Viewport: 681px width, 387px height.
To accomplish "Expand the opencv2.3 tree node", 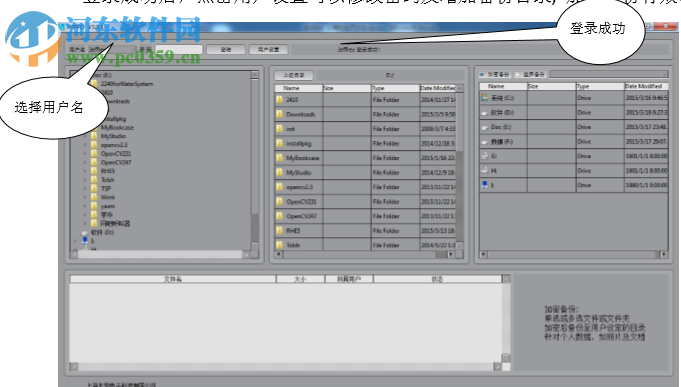I will pos(85,145).
